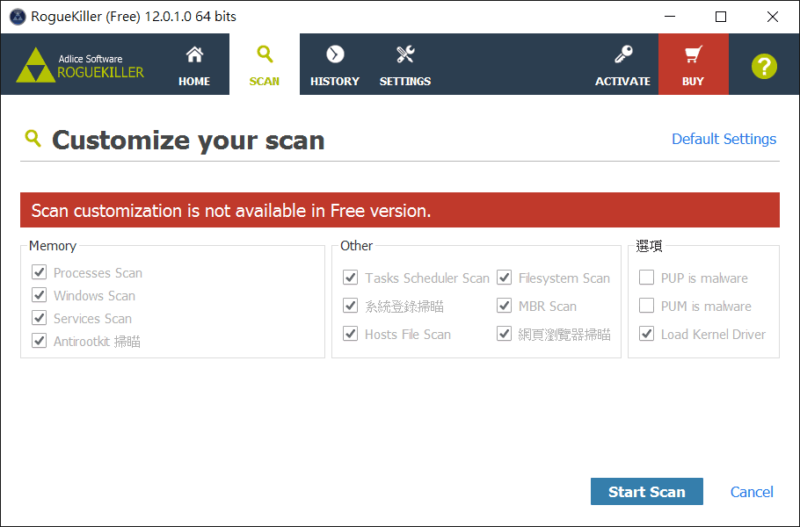
Task: Open help via the question mark icon
Action: point(764,66)
